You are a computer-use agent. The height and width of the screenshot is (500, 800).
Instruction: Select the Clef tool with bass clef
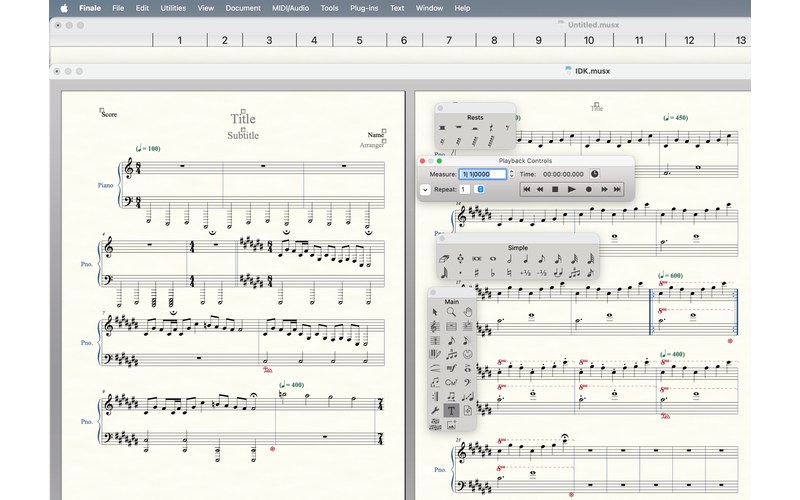point(467,382)
